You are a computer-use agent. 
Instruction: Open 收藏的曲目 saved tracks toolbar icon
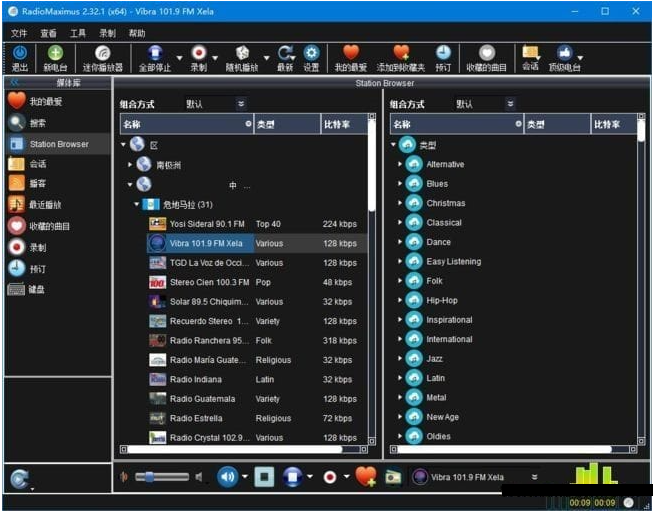486,53
